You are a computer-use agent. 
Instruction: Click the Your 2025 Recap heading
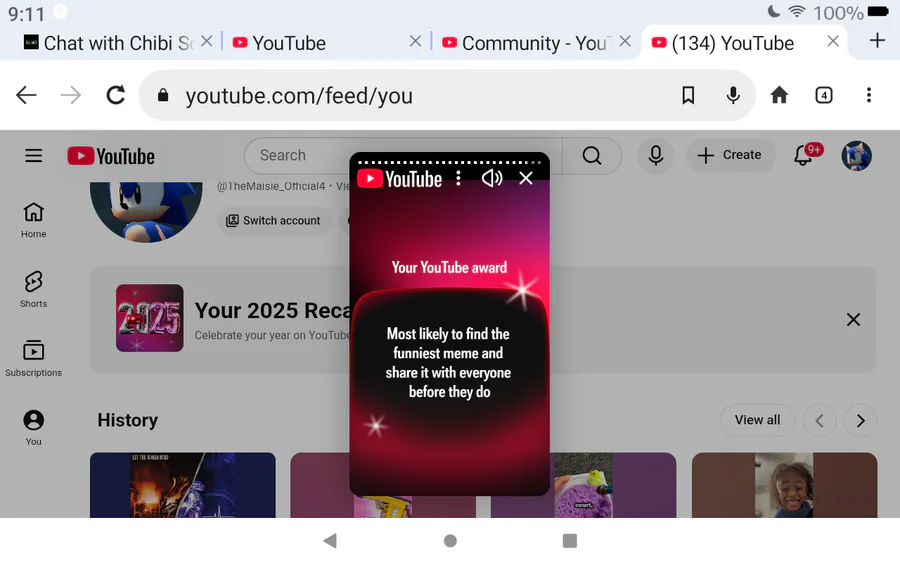[x=273, y=310]
